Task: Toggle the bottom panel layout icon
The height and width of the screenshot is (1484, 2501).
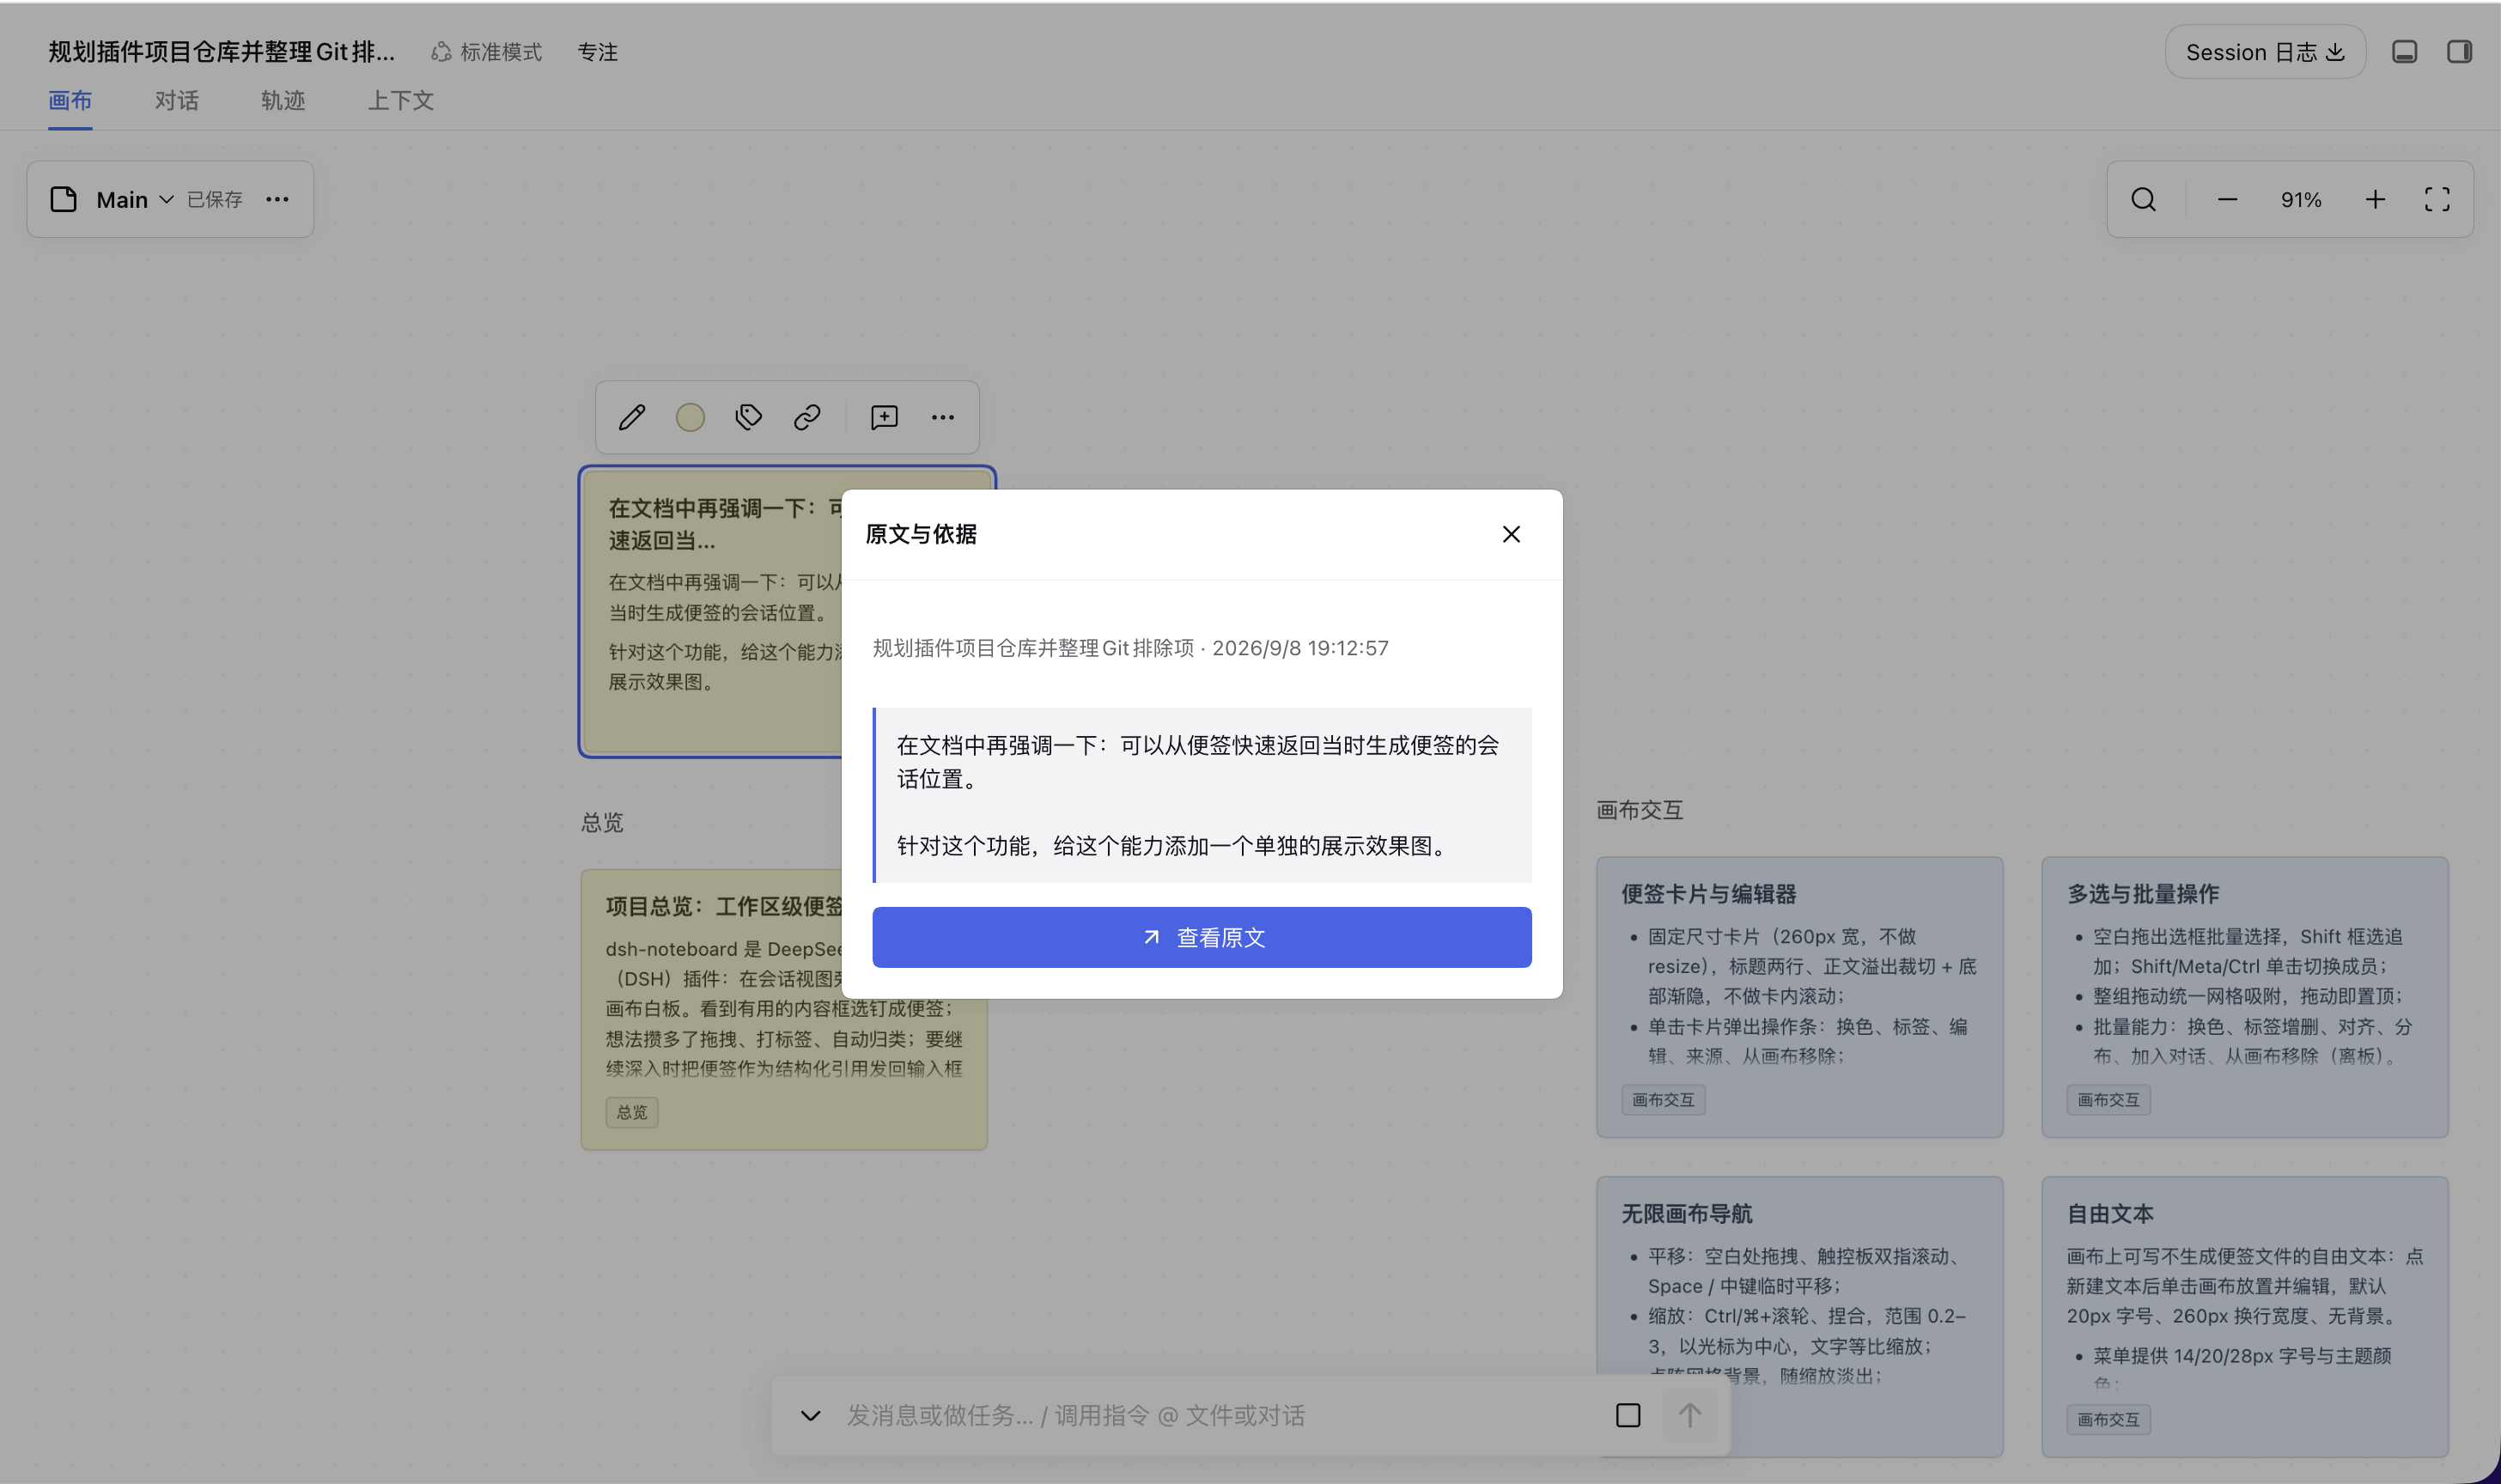Action: tap(2405, 52)
